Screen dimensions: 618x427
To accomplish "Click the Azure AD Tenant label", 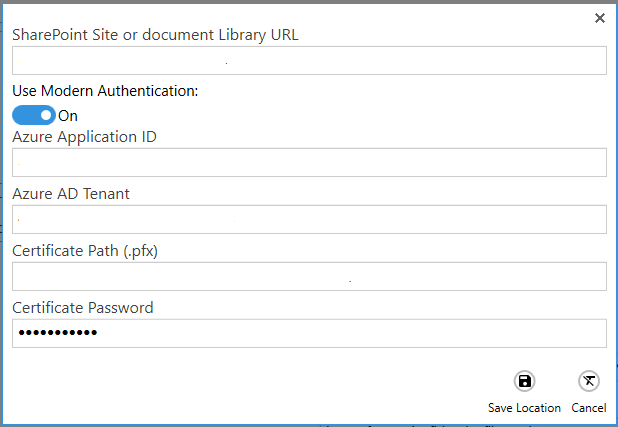I will 71,194.
